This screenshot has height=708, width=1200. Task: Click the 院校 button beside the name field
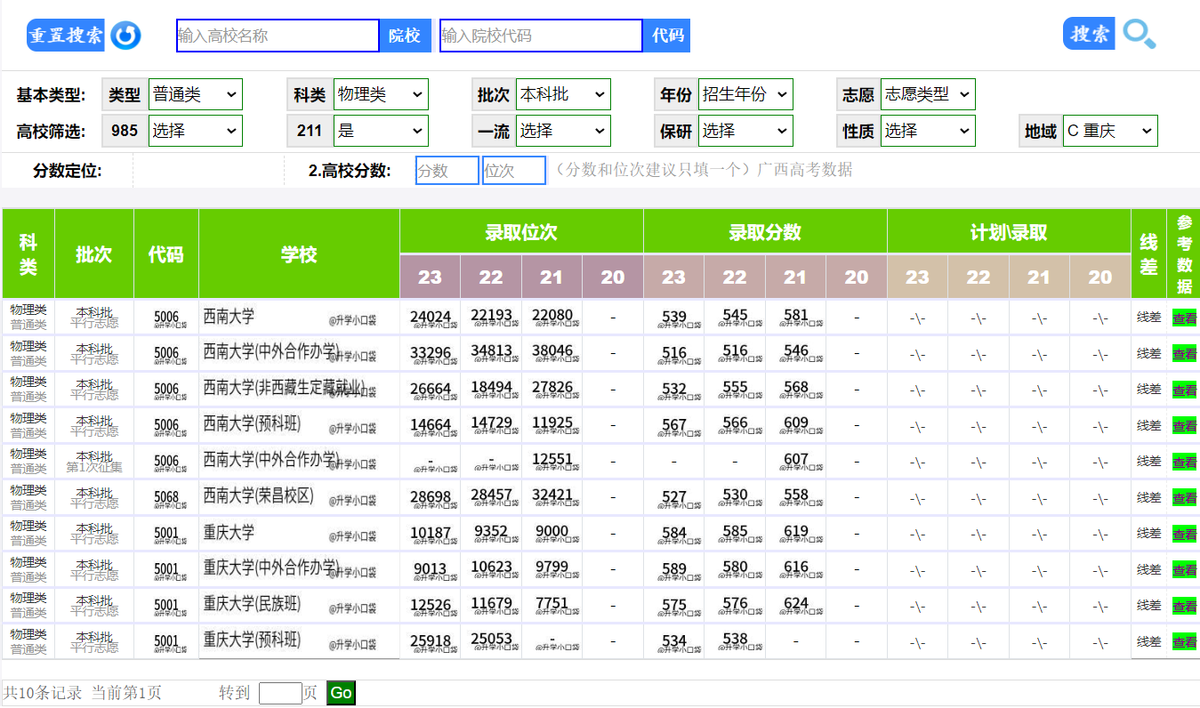coord(404,34)
